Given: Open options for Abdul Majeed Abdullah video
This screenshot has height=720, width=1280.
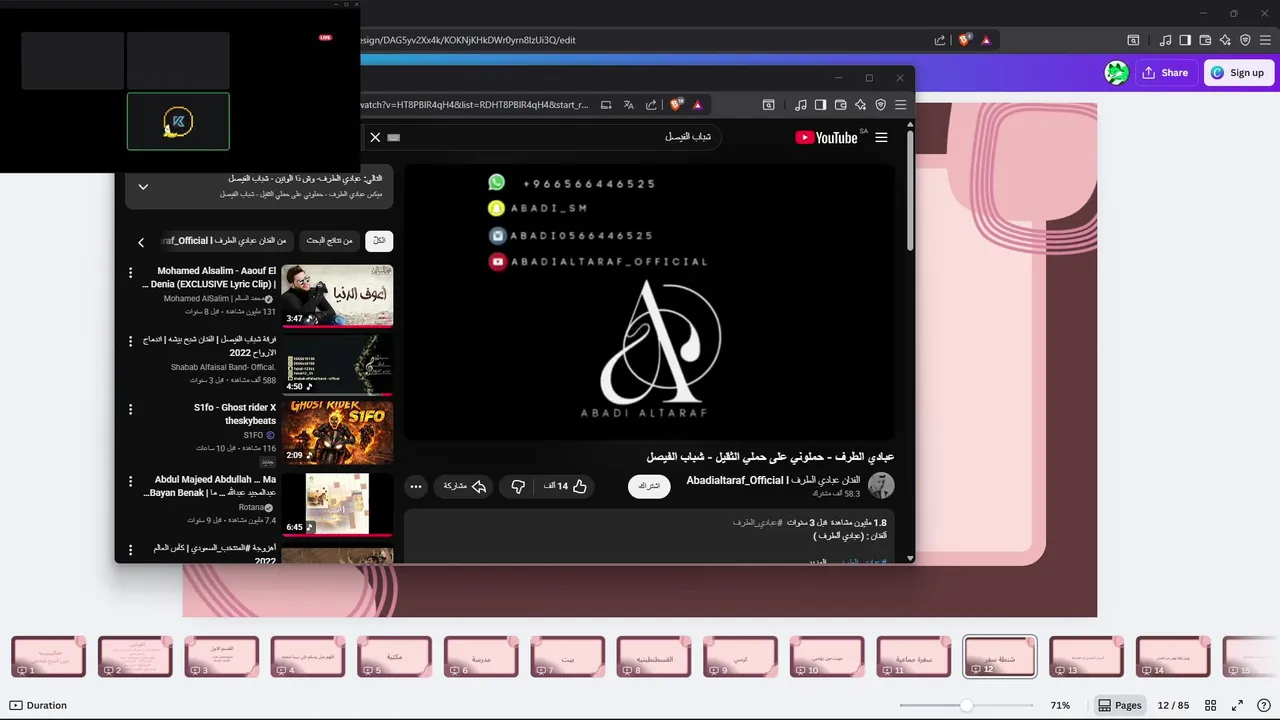Looking at the screenshot, I should [130, 481].
